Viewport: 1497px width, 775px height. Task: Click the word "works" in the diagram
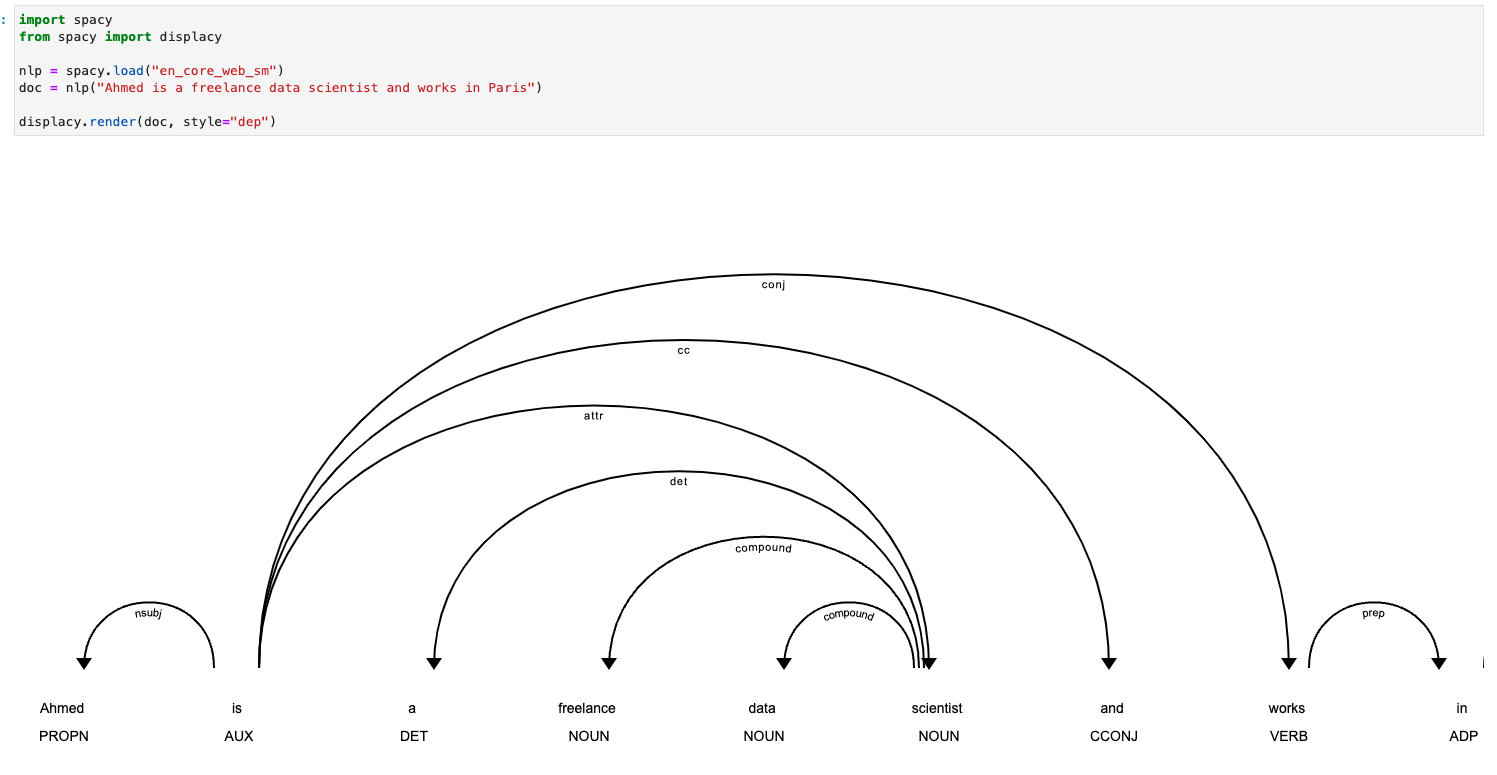tap(1286, 708)
